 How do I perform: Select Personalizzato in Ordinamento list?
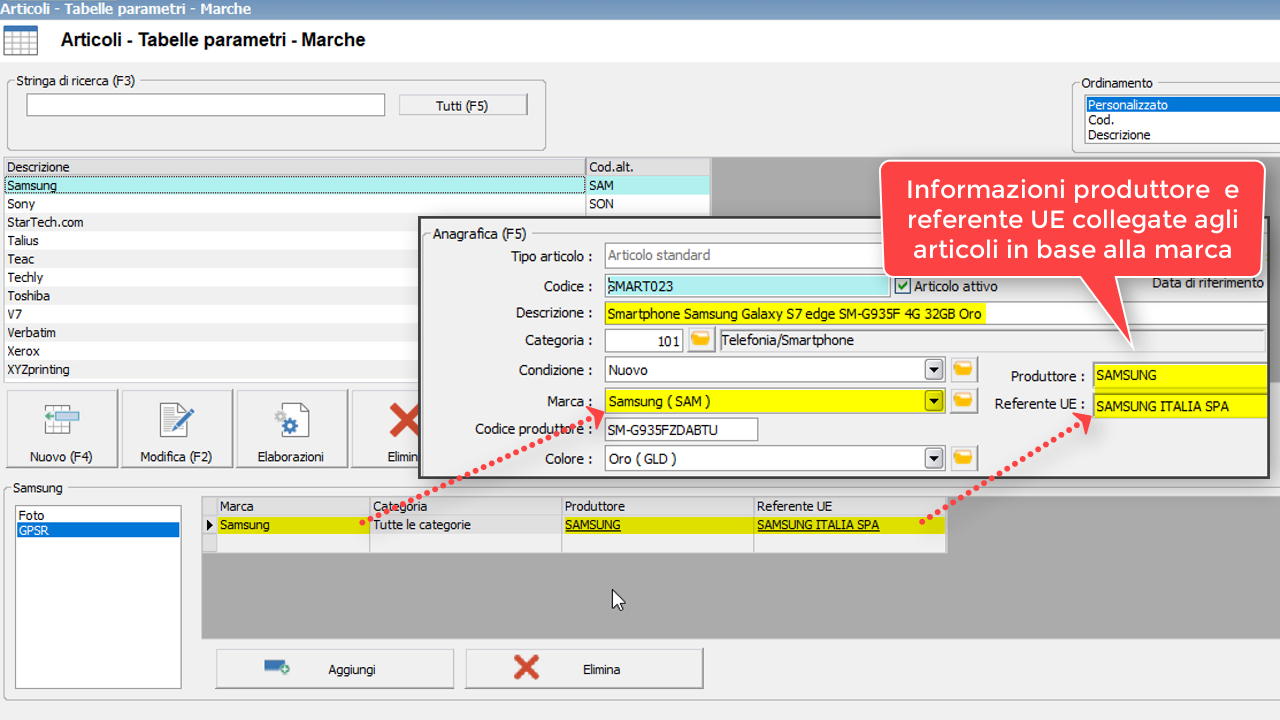tap(1183, 105)
